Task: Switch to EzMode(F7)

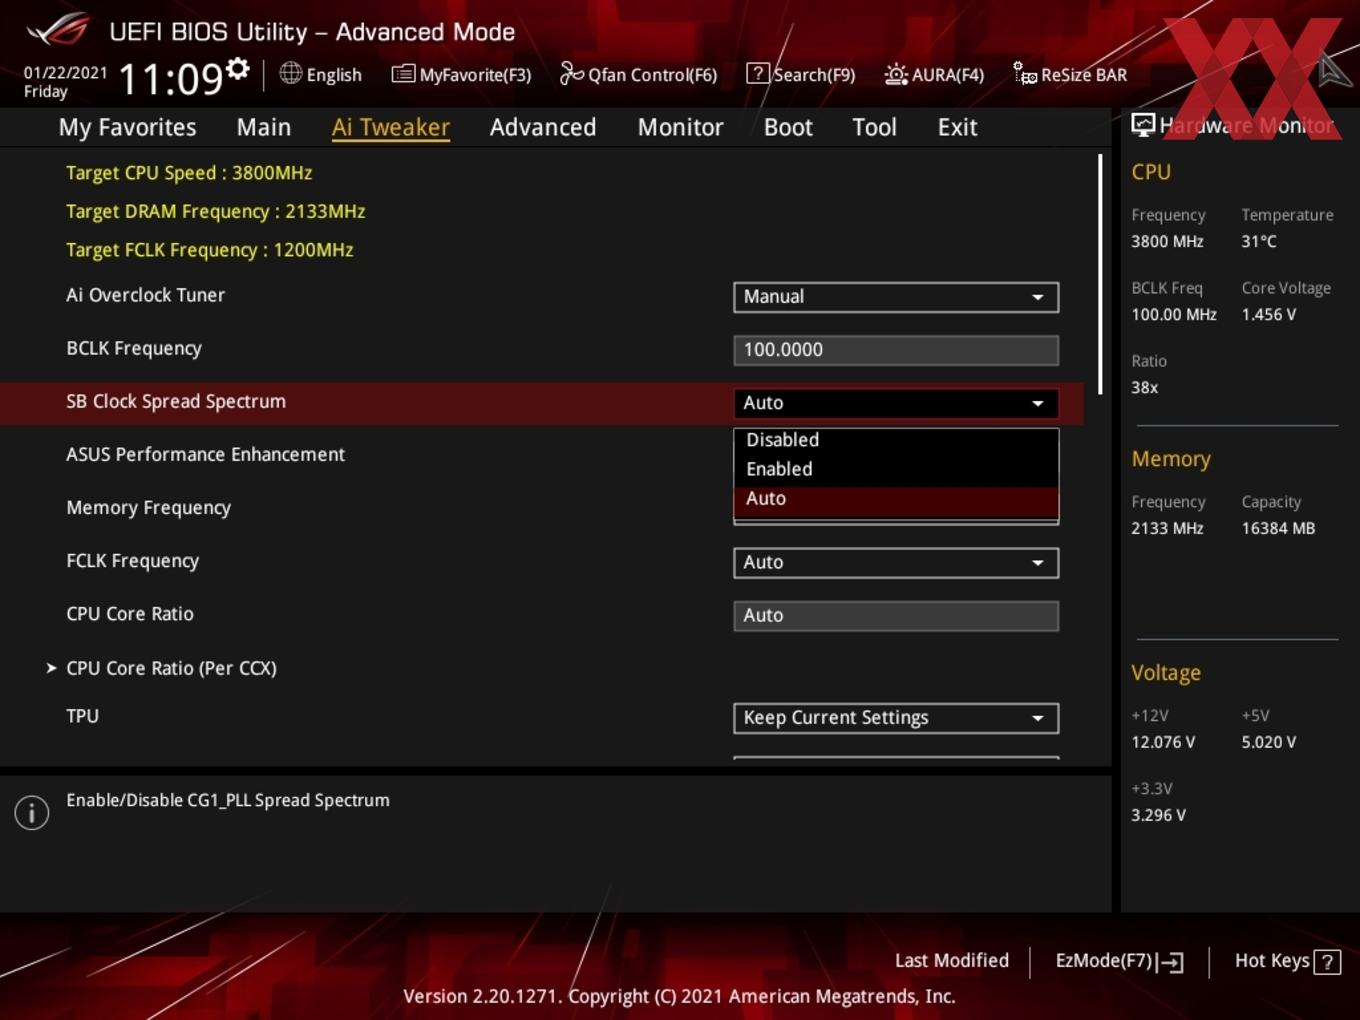Action: pyautogui.click(x=1119, y=961)
